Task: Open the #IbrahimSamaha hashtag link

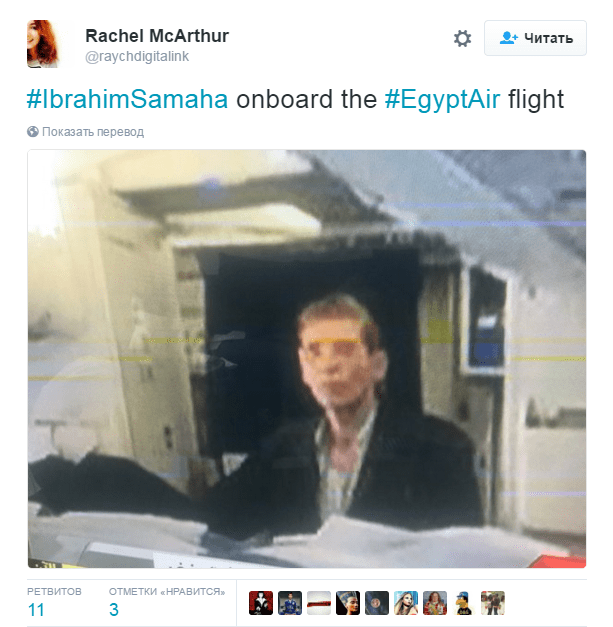Action: pyautogui.click(x=127, y=99)
